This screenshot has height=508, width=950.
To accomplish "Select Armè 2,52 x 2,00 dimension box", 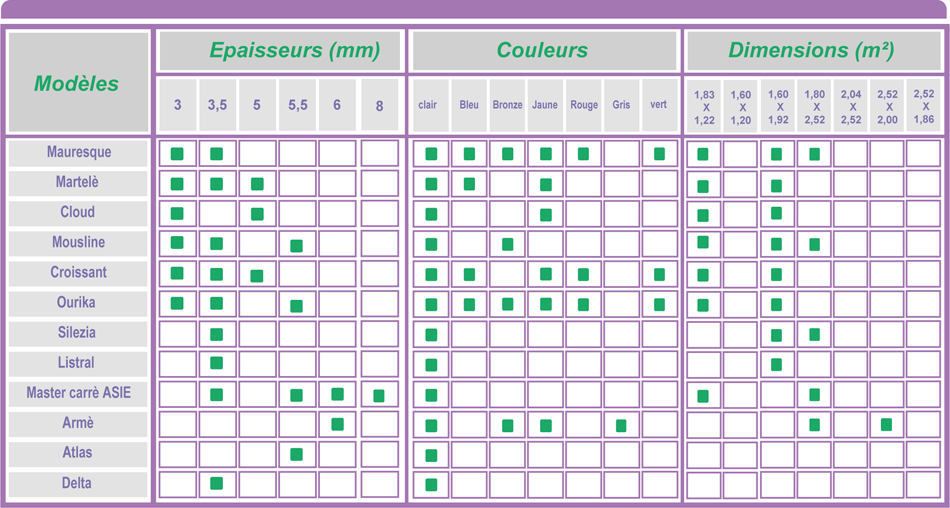I will (887, 425).
